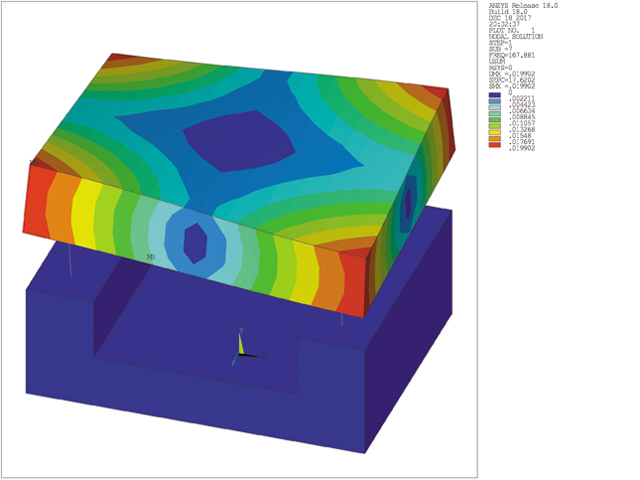The image size is (640, 480).
Task: Pick the red legend color swatch
Action: (x=493, y=144)
